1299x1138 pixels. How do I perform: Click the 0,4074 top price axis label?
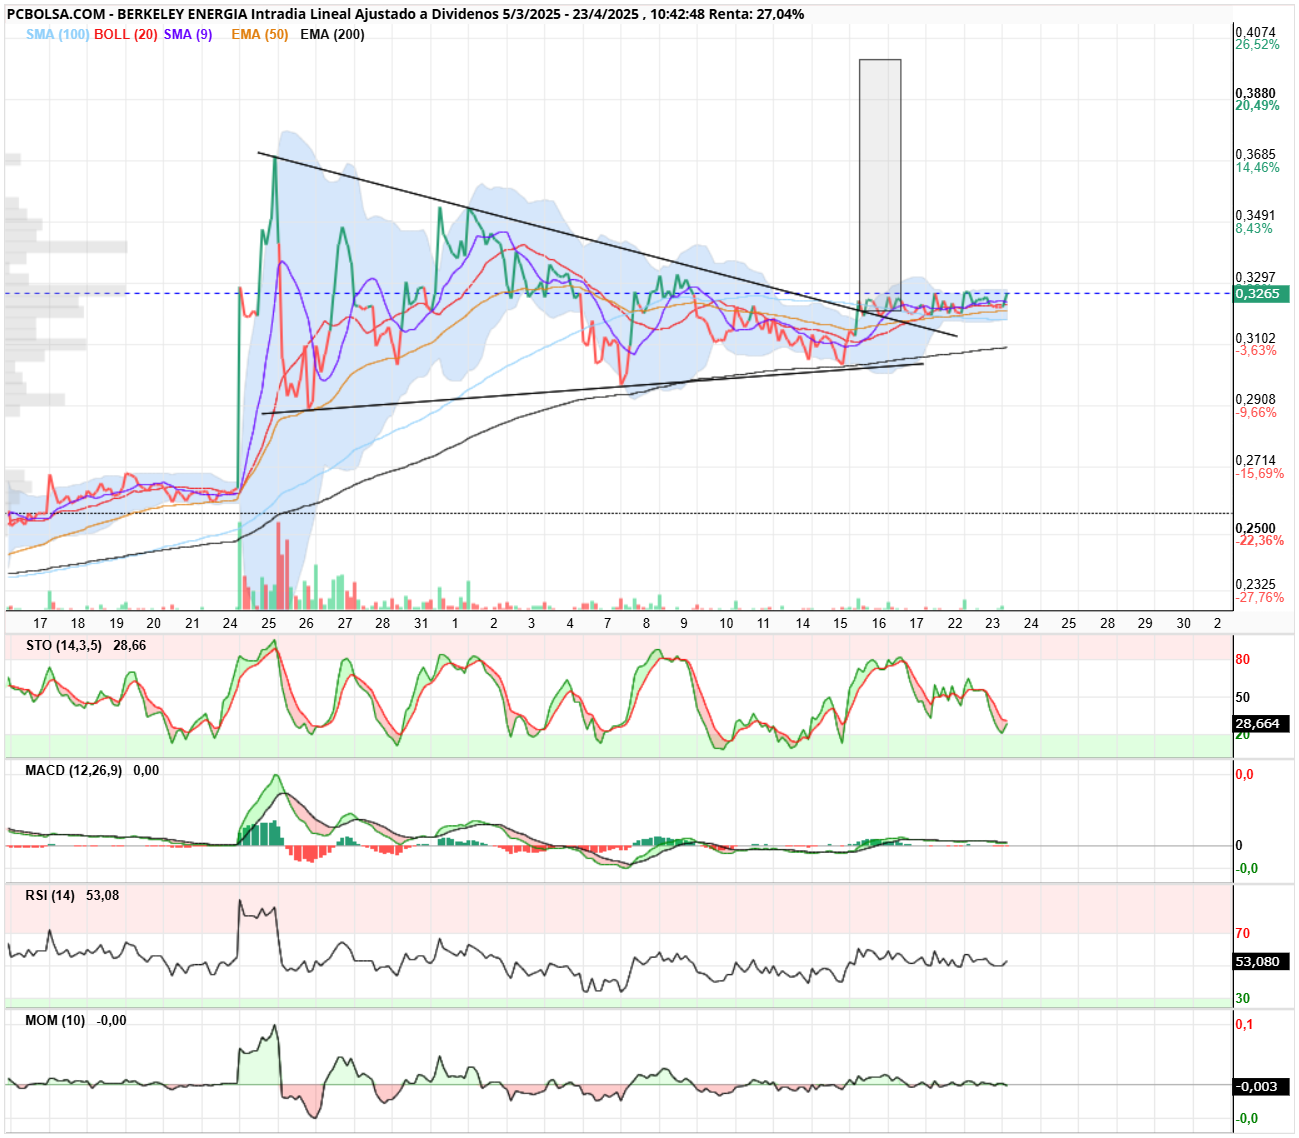[x=1255, y=32]
